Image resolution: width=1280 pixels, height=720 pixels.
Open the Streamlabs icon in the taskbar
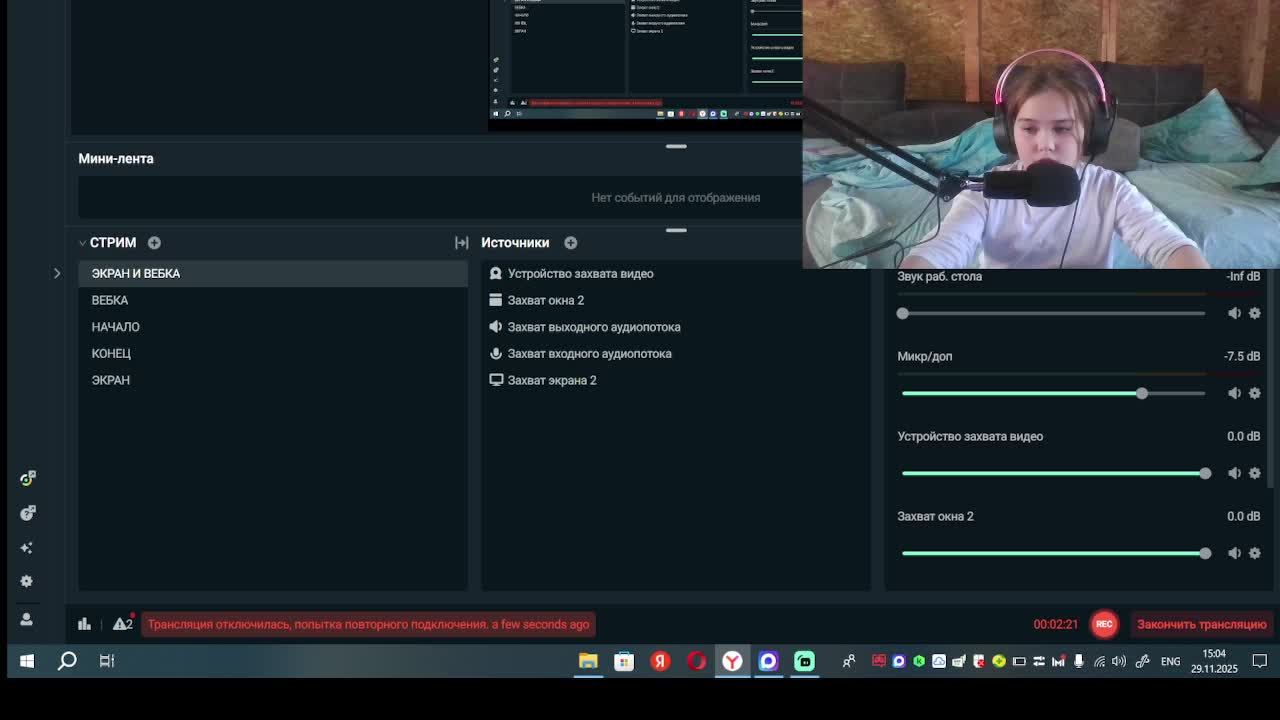click(x=804, y=661)
